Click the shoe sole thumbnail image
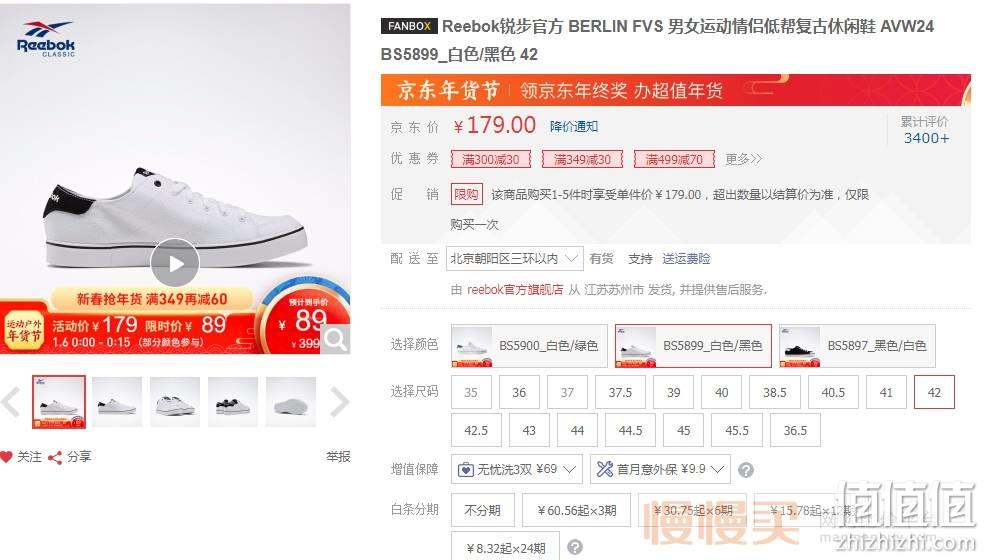985x560 pixels. pyautogui.click(x=291, y=402)
